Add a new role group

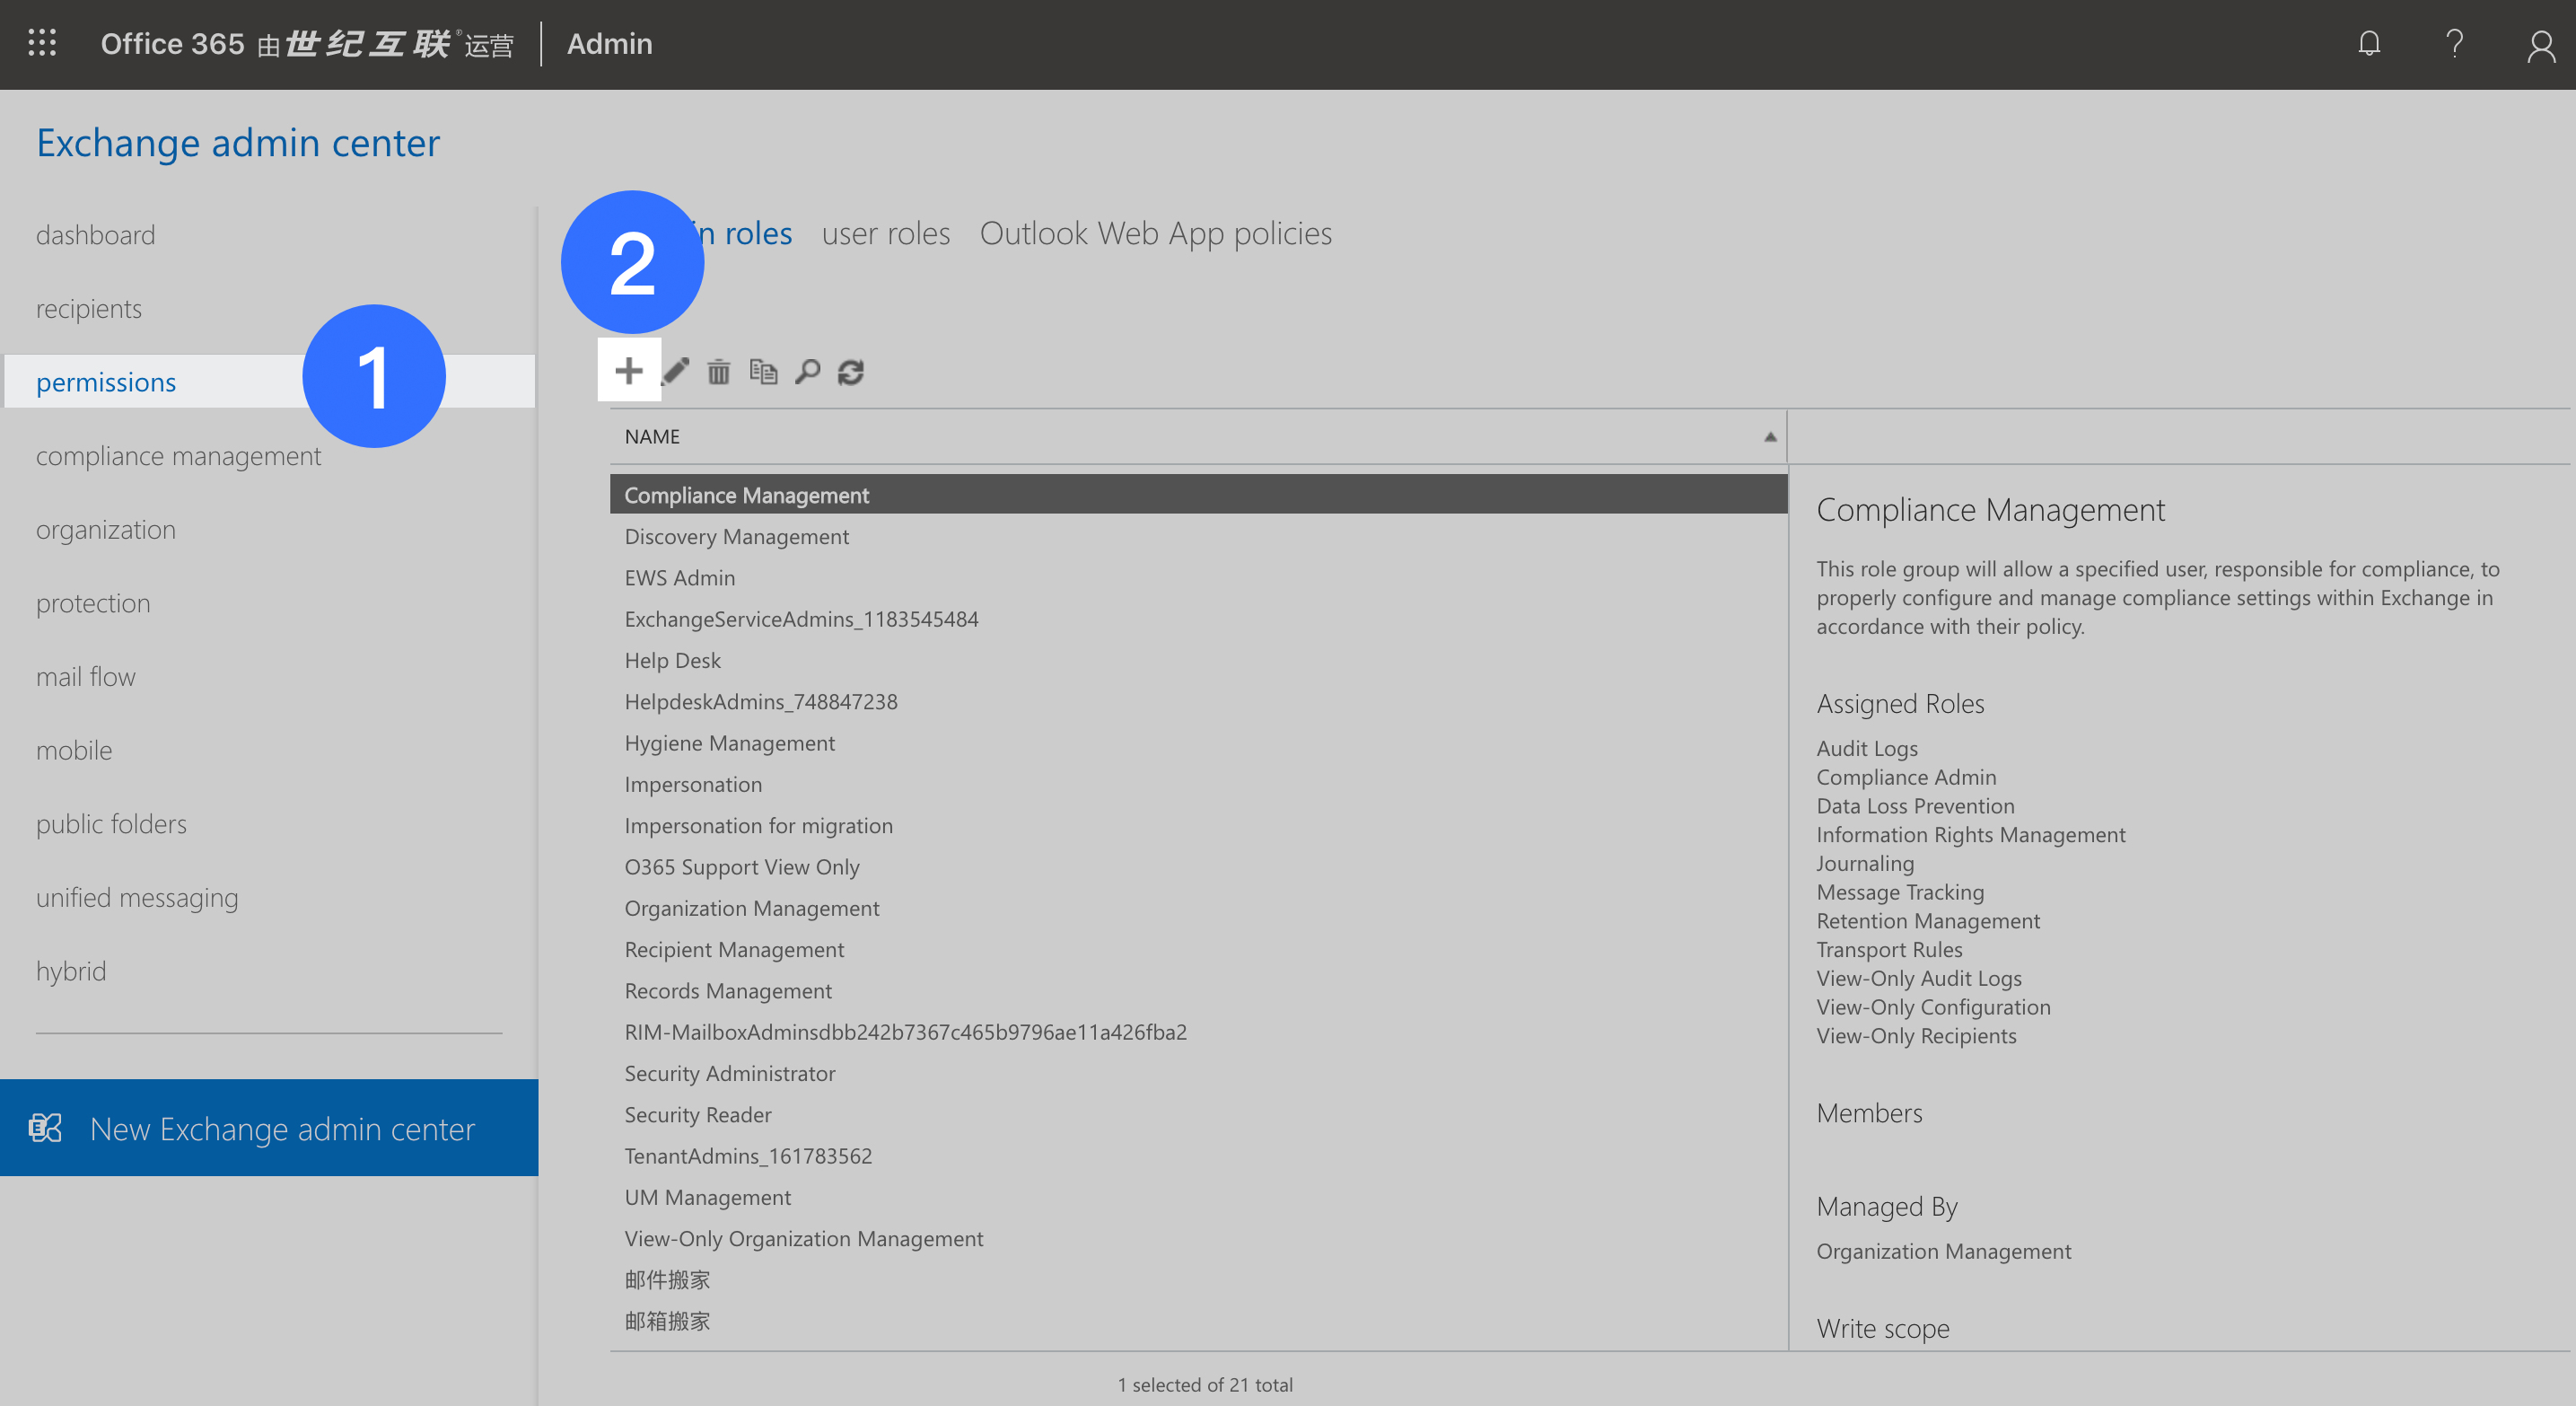click(629, 371)
